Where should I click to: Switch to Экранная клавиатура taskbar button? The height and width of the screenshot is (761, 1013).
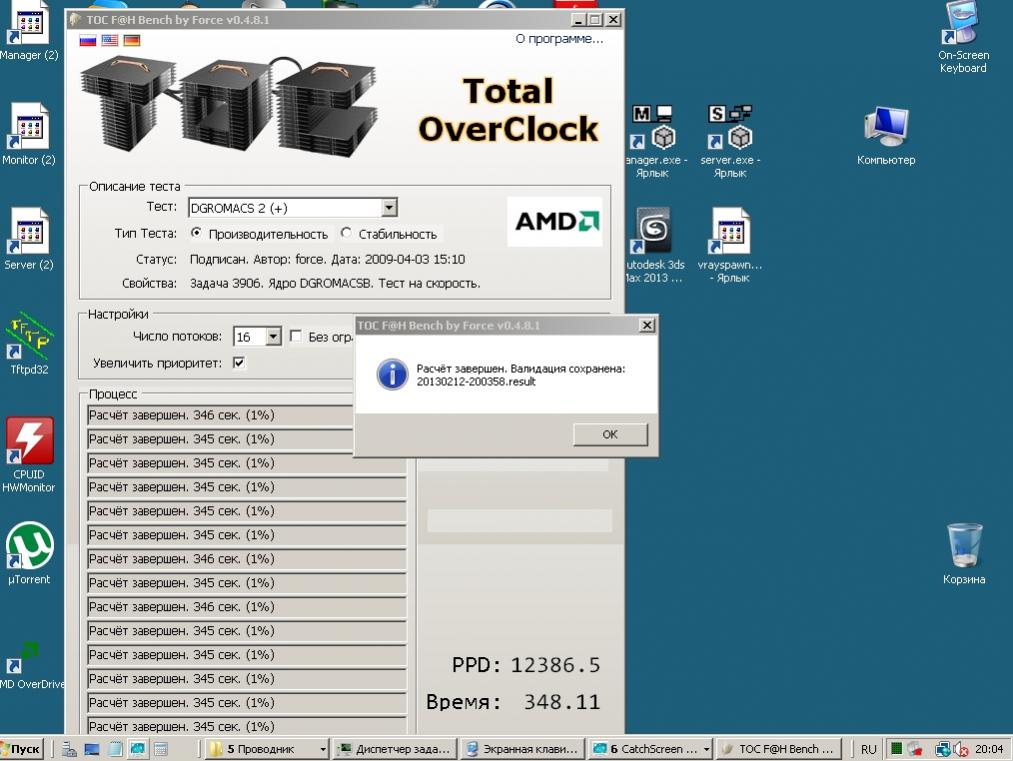522,749
